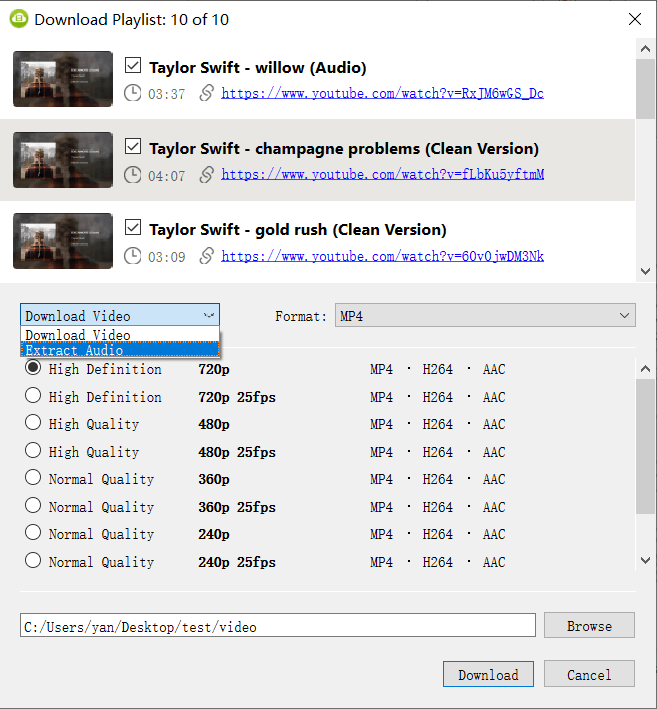This screenshot has height=709, width=657.
Task: Click the Browse button
Action: coord(589,626)
